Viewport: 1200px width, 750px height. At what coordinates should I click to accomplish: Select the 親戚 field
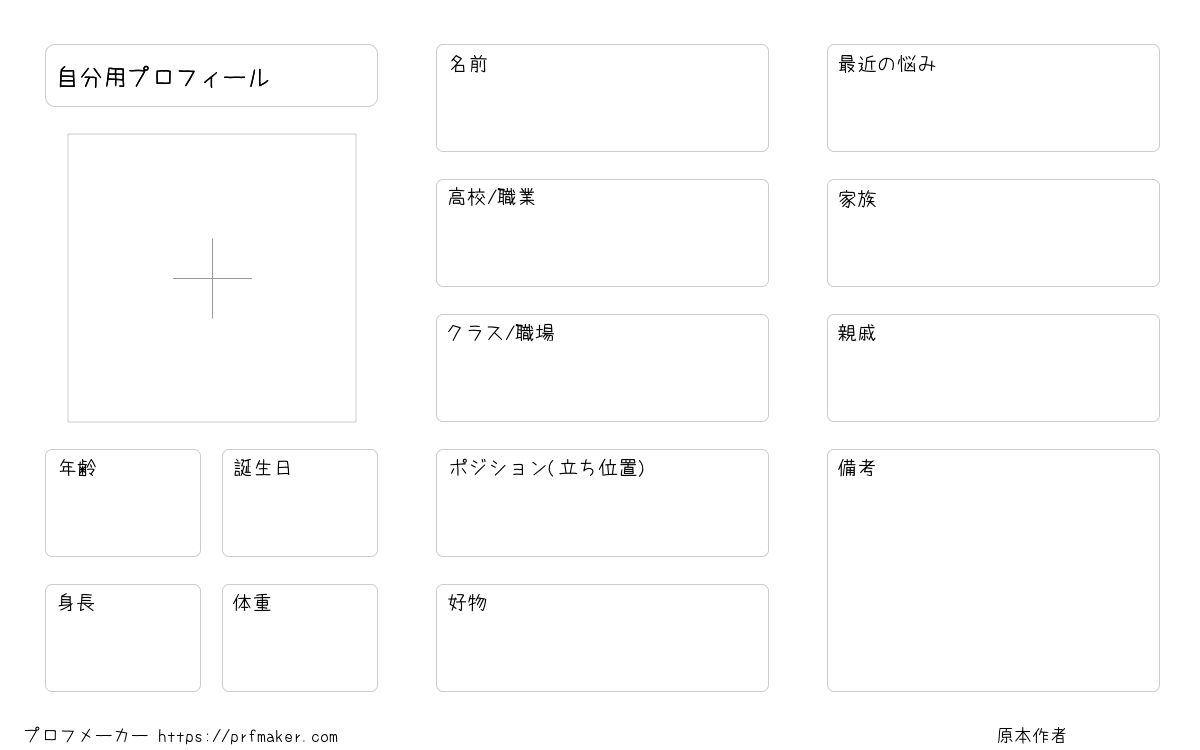[x=993, y=368]
